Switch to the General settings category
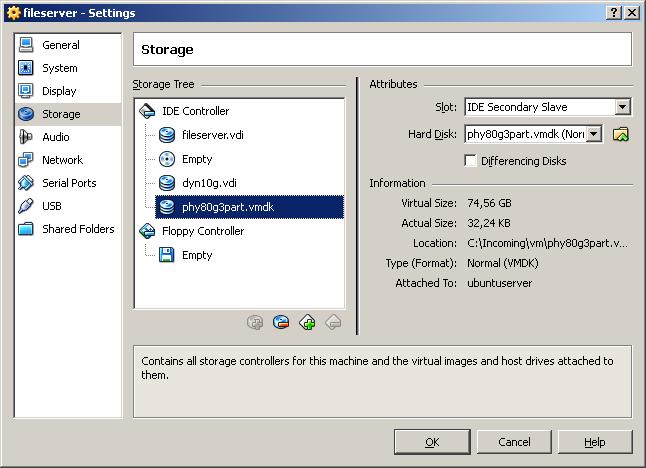The image size is (646, 468). (60, 45)
